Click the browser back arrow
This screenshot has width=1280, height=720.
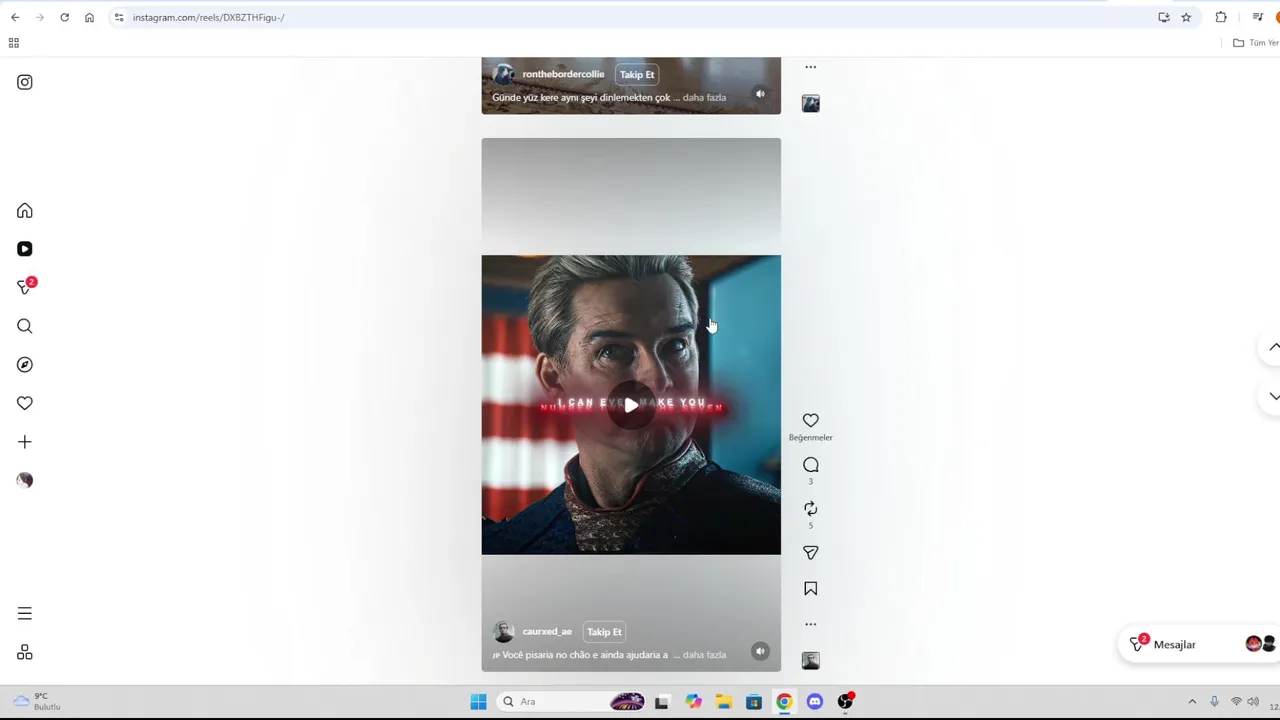15,17
